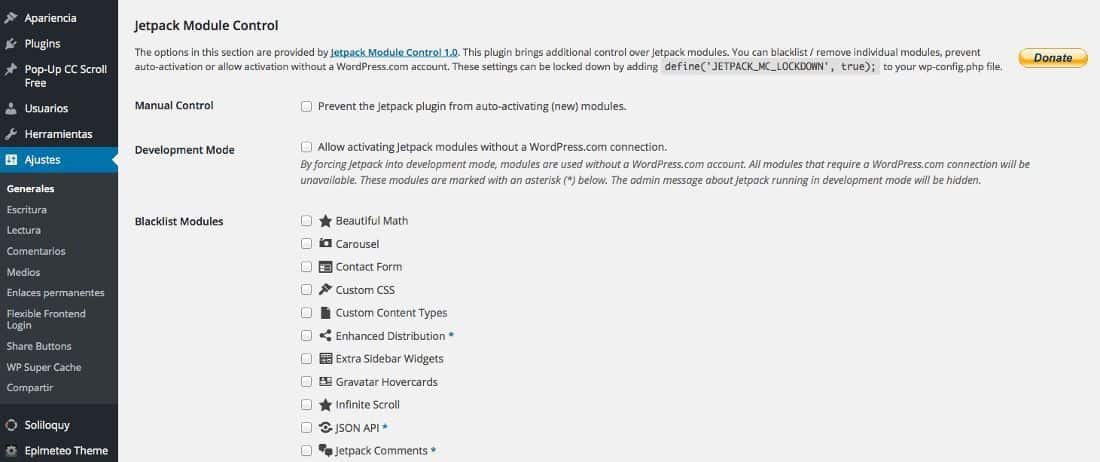Image resolution: width=1100 pixels, height=462 pixels.
Task: Click the Herramientas wrench icon
Action: tap(11, 134)
